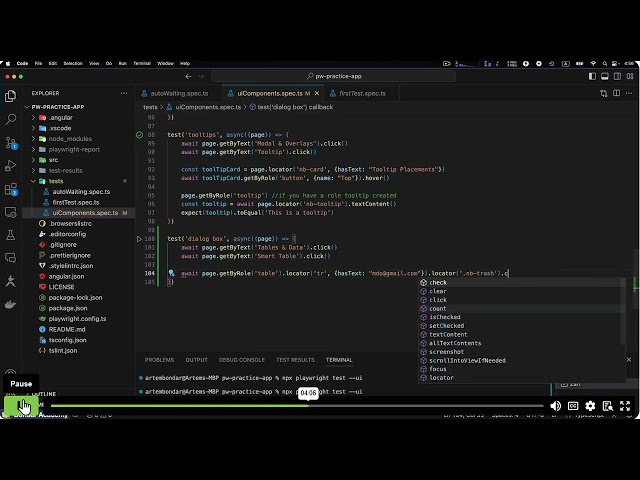Screen dimensions: 640x480
Task: Open the Output panel tab
Action: click(196, 360)
